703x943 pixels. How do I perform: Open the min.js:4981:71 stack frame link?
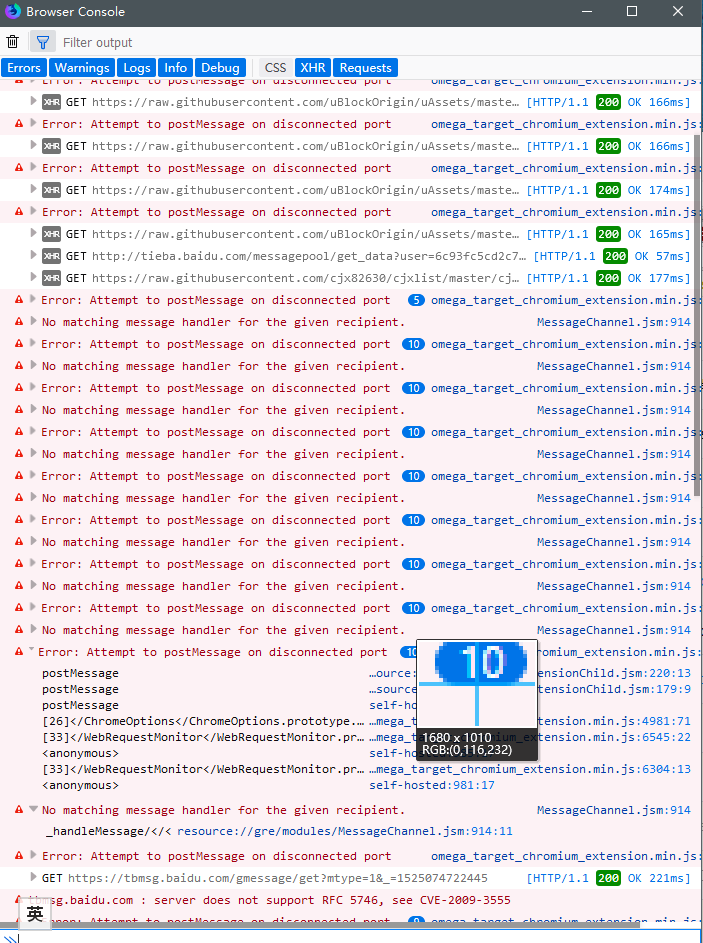coord(613,720)
